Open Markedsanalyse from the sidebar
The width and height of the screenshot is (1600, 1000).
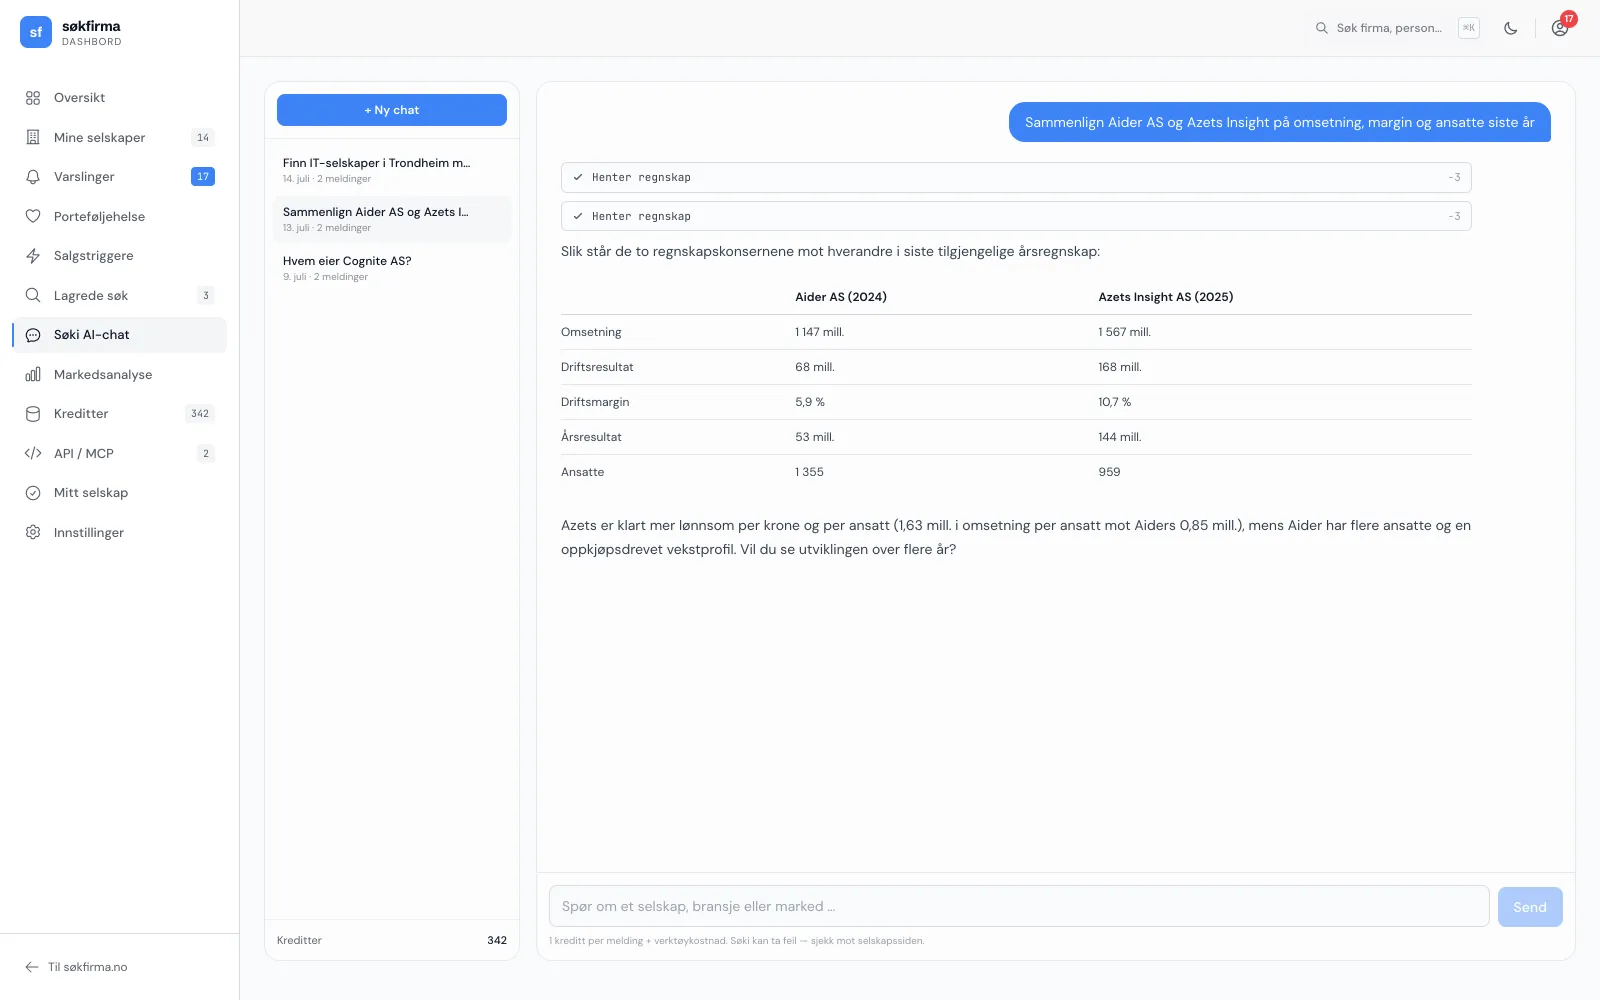click(x=120, y=374)
